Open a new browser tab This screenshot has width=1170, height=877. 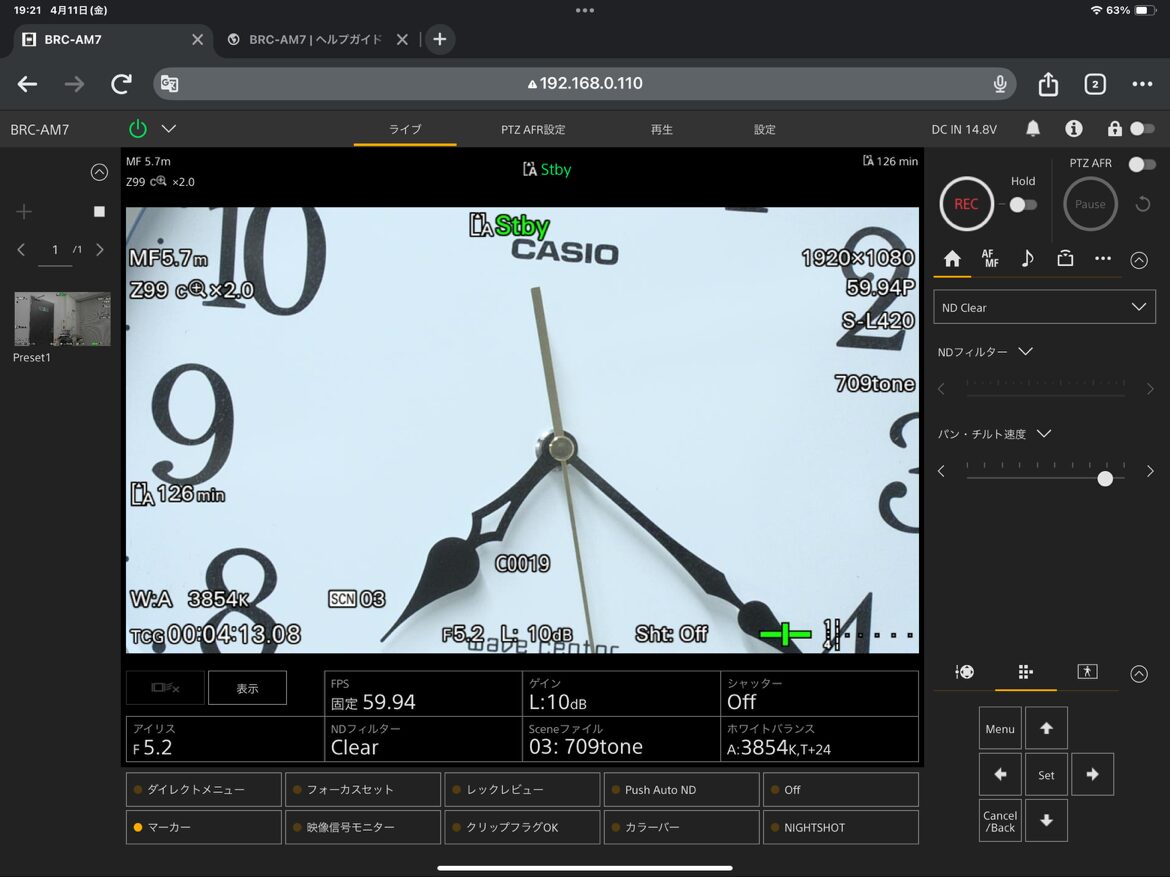tap(439, 40)
